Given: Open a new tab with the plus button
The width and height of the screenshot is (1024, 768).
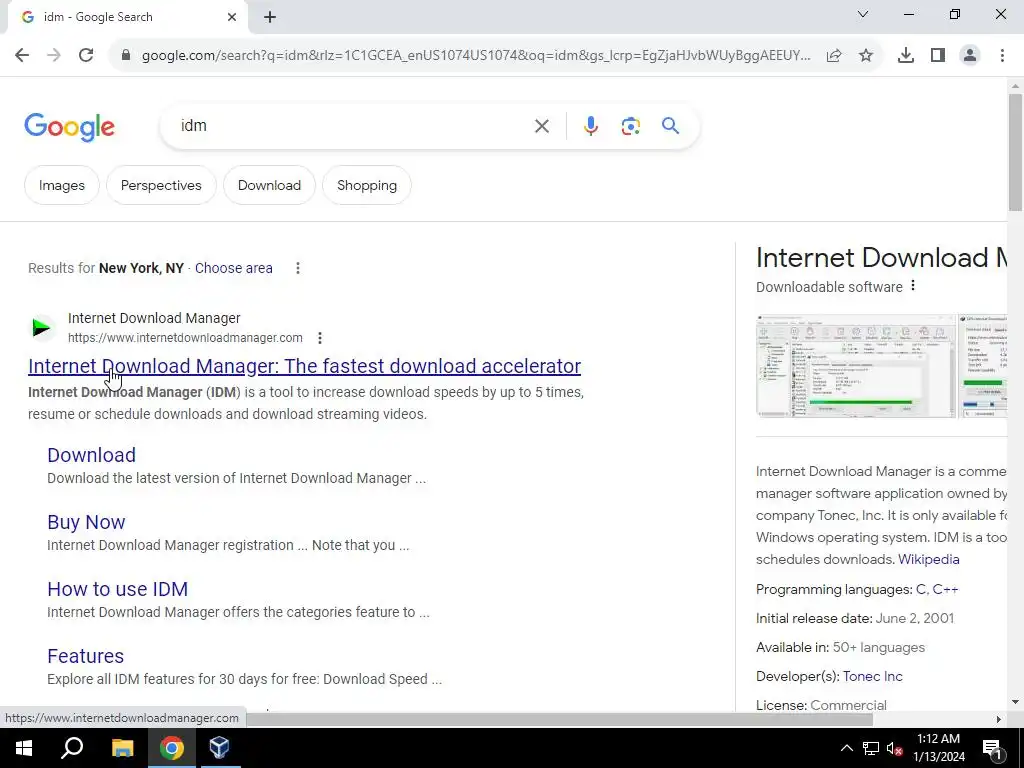Looking at the screenshot, I should tap(270, 17).
